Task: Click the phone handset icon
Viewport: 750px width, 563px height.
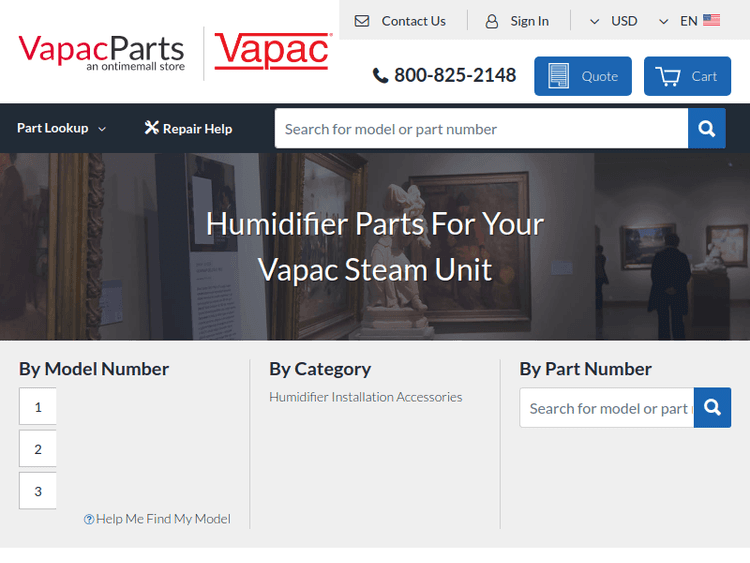Action: [x=380, y=76]
